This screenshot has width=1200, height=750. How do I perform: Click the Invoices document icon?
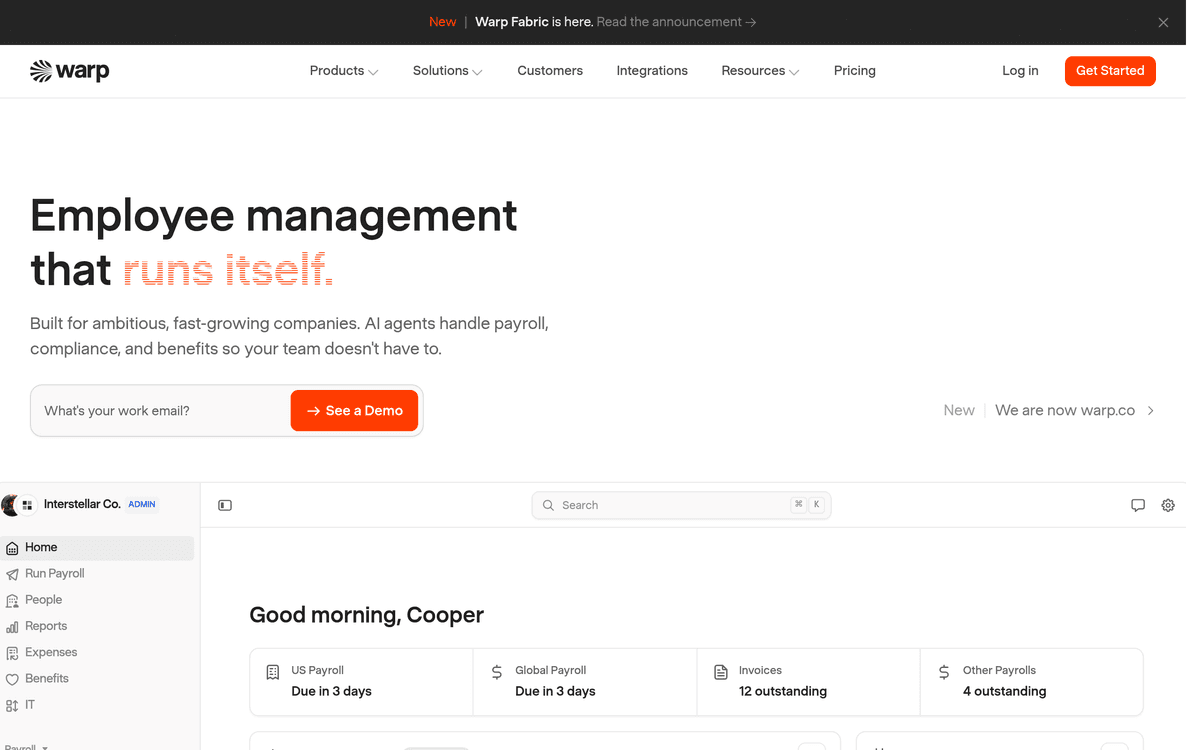coord(721,673)
